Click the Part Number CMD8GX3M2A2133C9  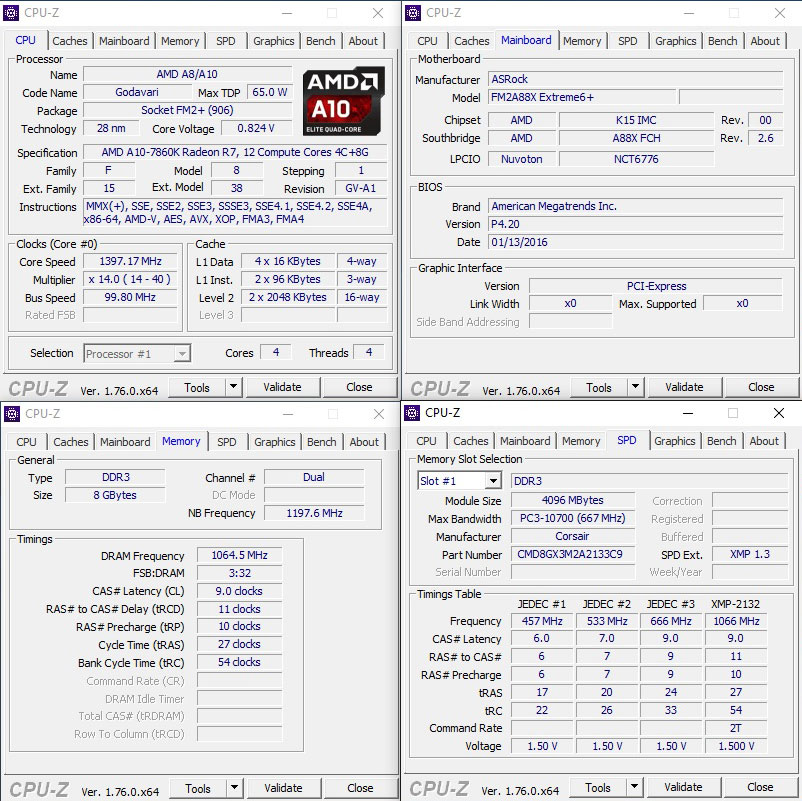[573, 554]
